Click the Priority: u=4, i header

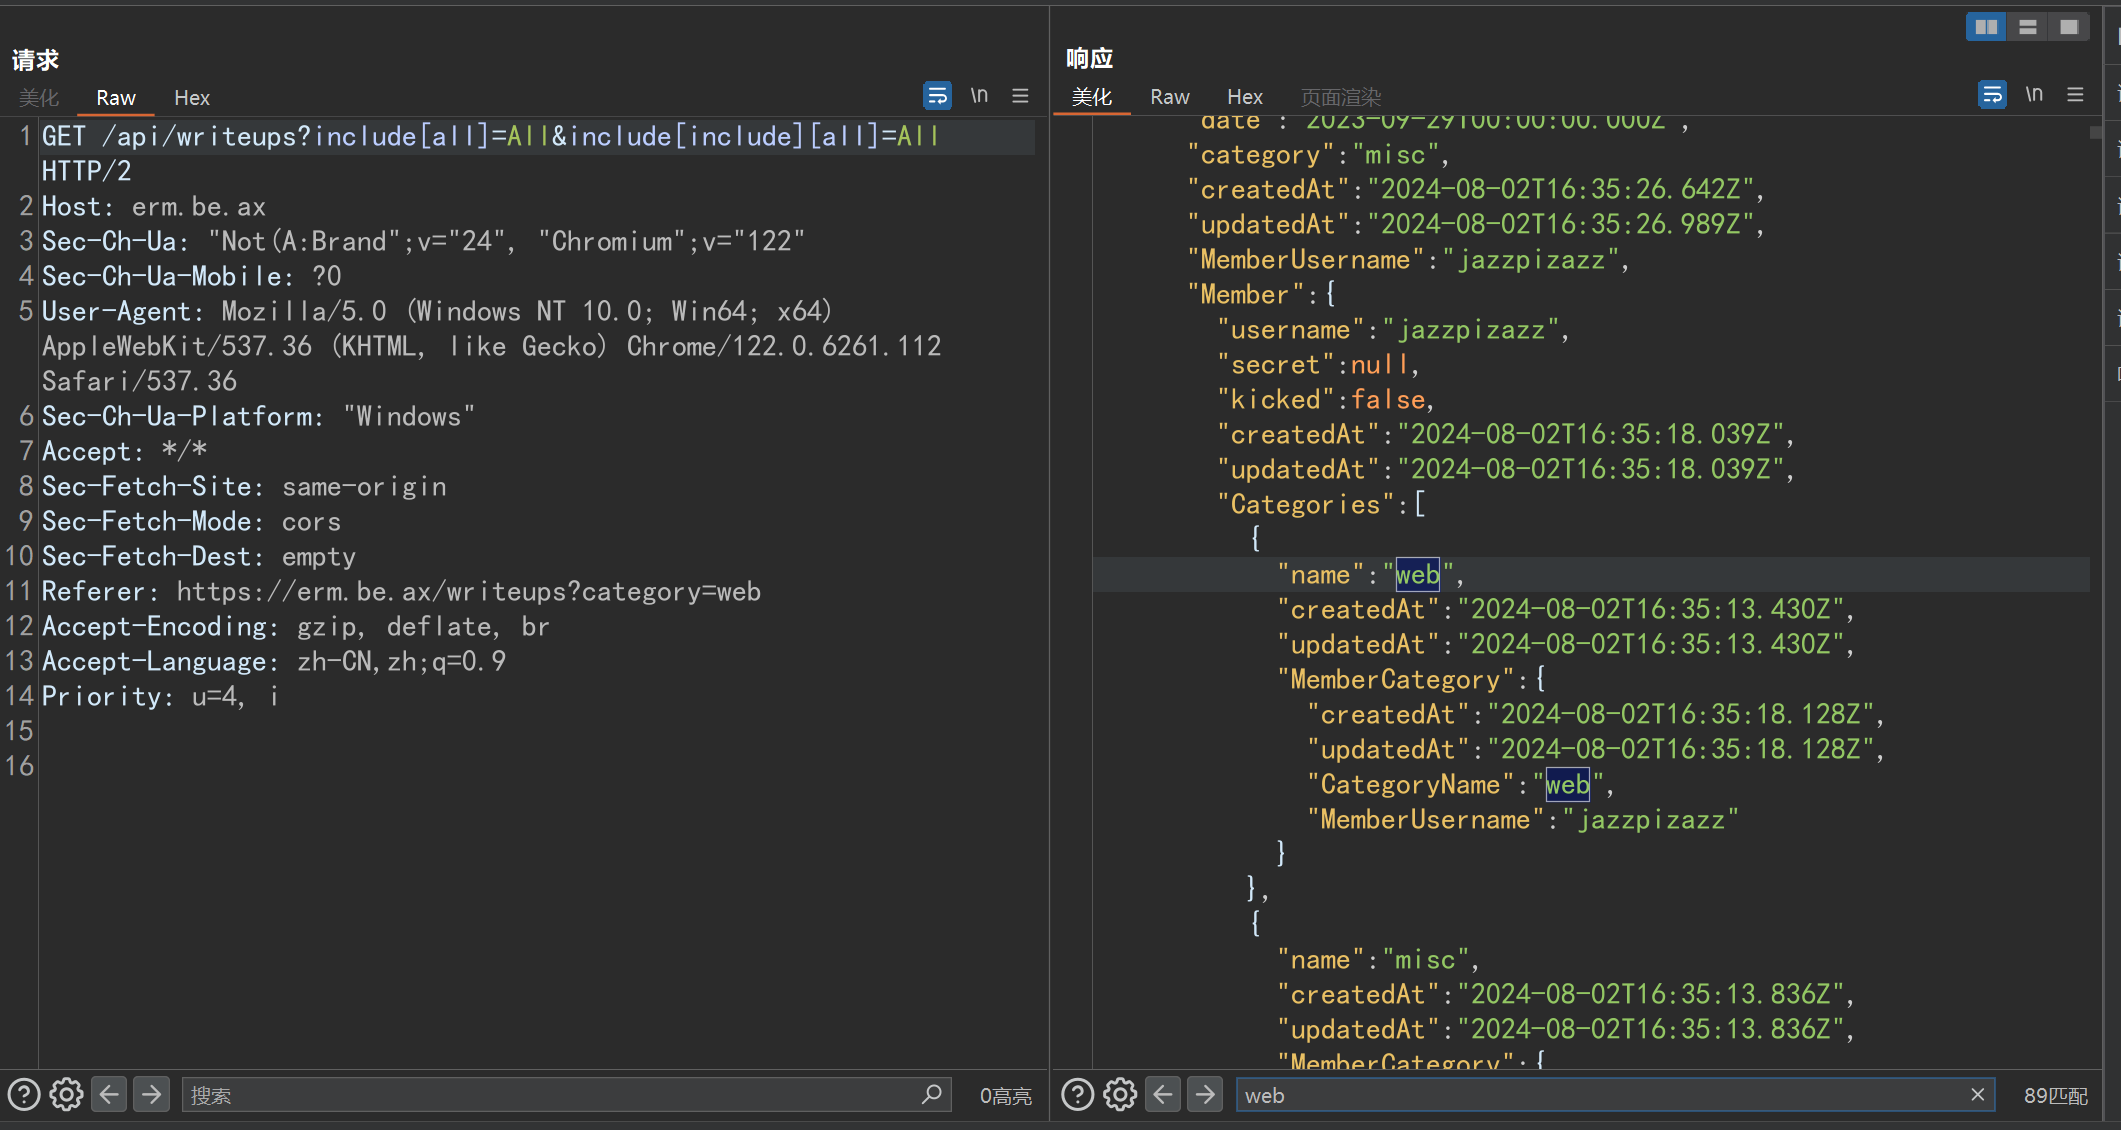point(160,697)
